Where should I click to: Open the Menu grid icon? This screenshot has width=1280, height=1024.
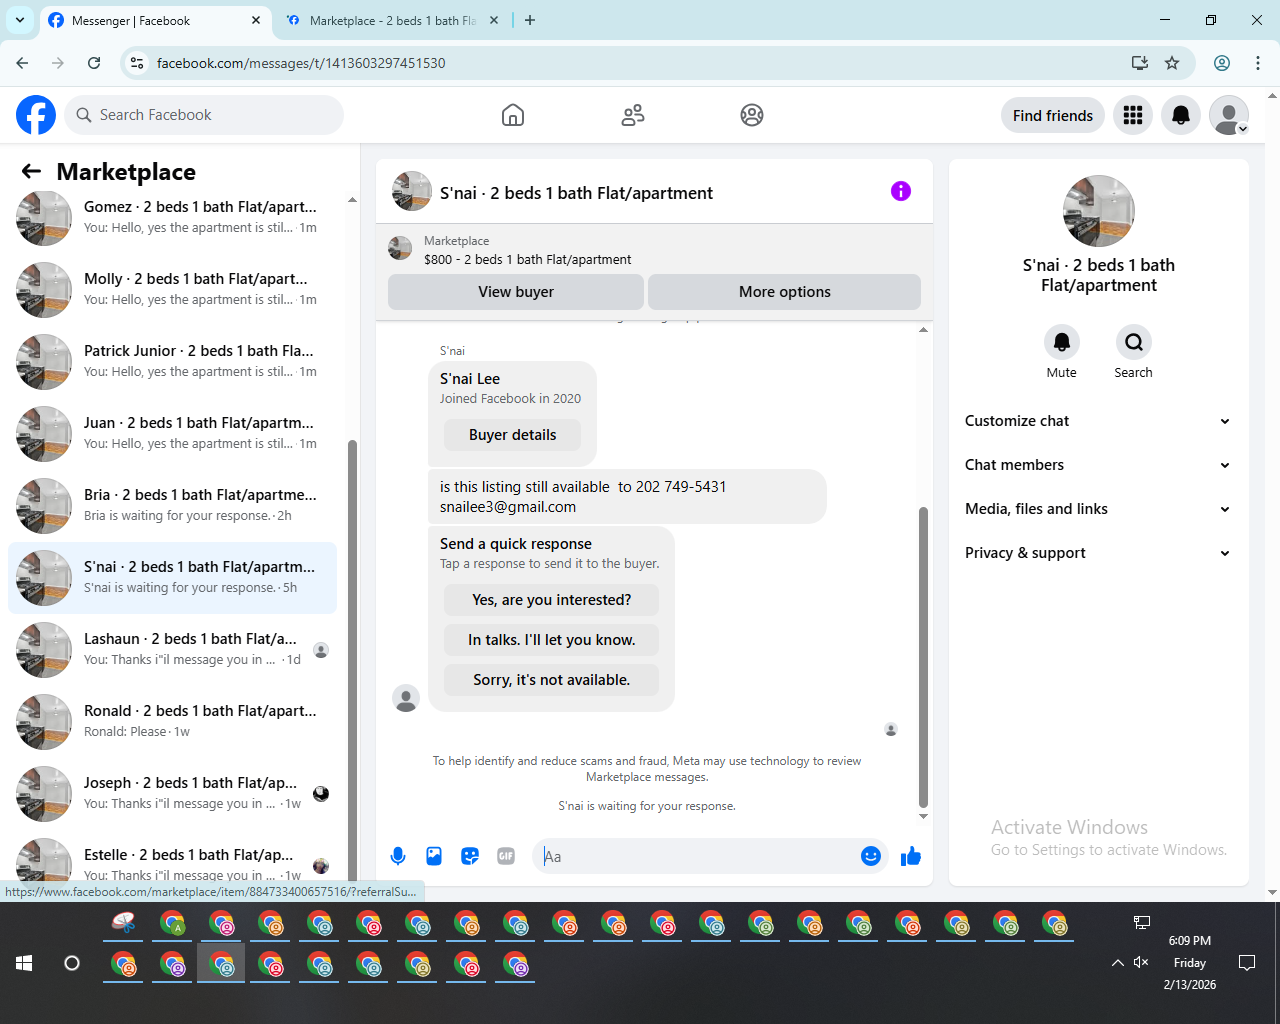coord(1133,115)
